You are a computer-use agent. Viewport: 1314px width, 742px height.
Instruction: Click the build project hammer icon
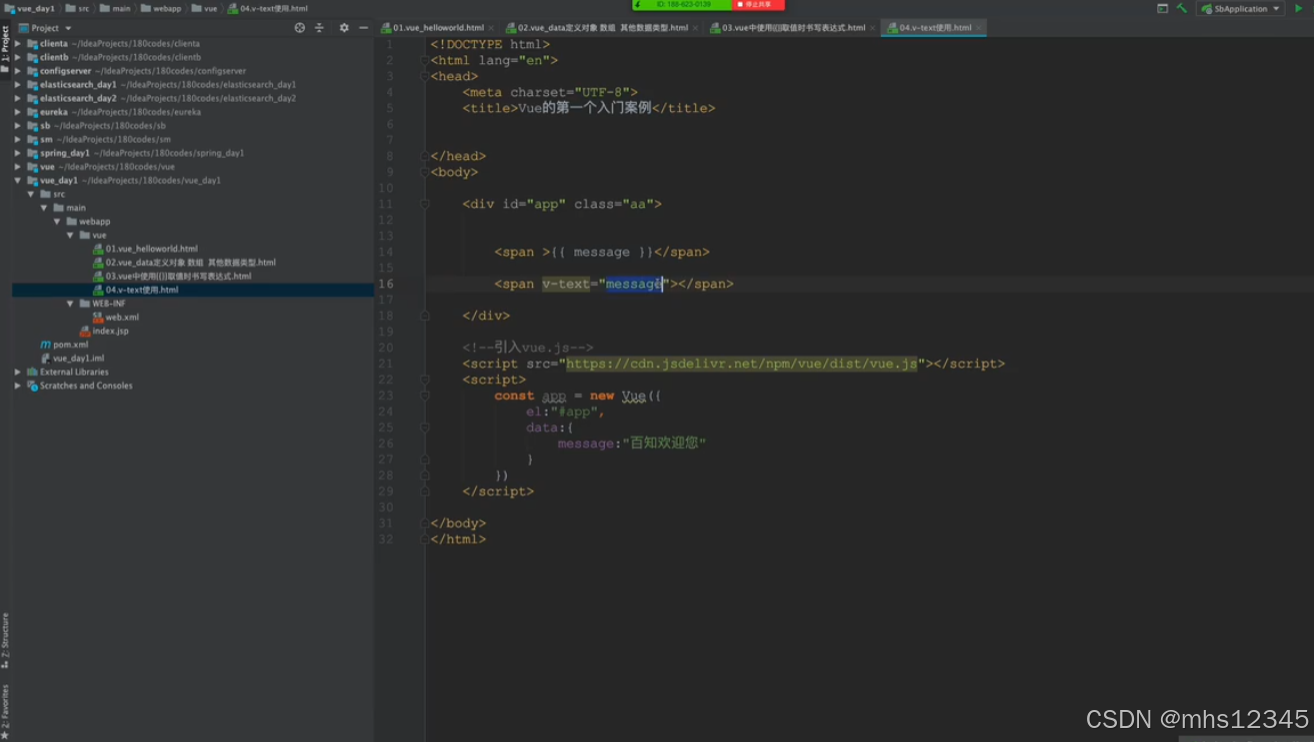tap(1182, 8)
